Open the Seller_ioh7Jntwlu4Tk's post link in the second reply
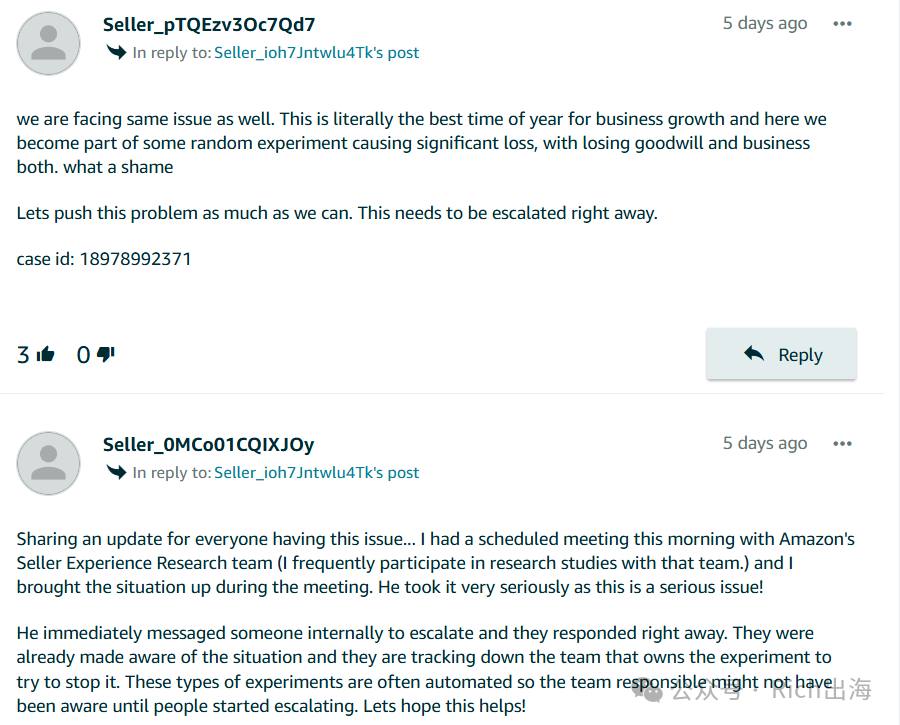 (316, 473)
